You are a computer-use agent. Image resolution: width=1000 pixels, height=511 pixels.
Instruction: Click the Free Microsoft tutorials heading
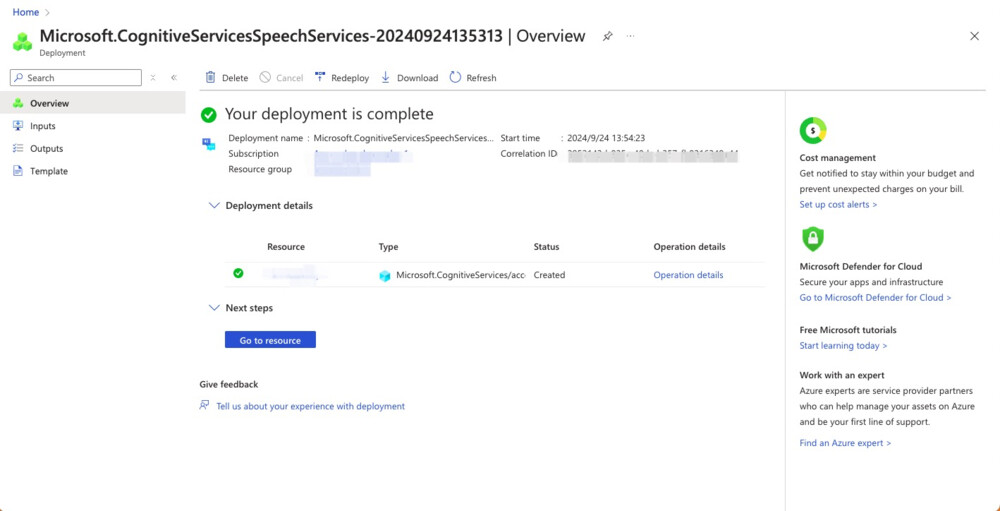point(848,330)
